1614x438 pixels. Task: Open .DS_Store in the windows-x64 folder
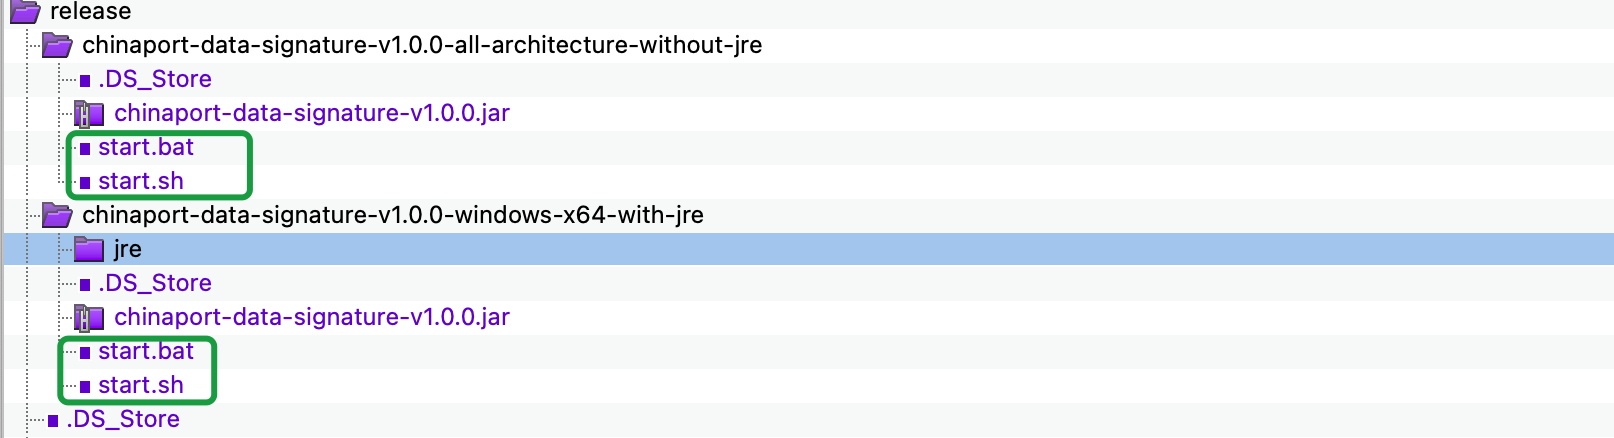155,283
